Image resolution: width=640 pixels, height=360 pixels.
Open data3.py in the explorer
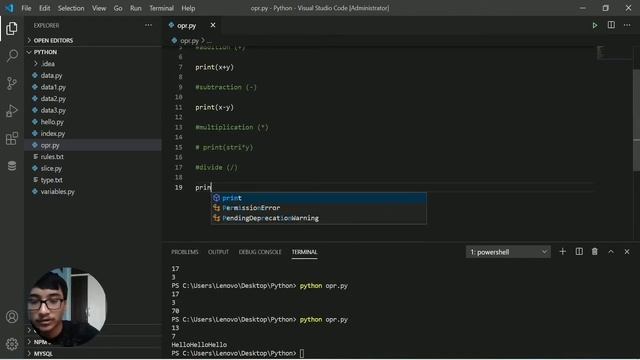pos(53,110)
